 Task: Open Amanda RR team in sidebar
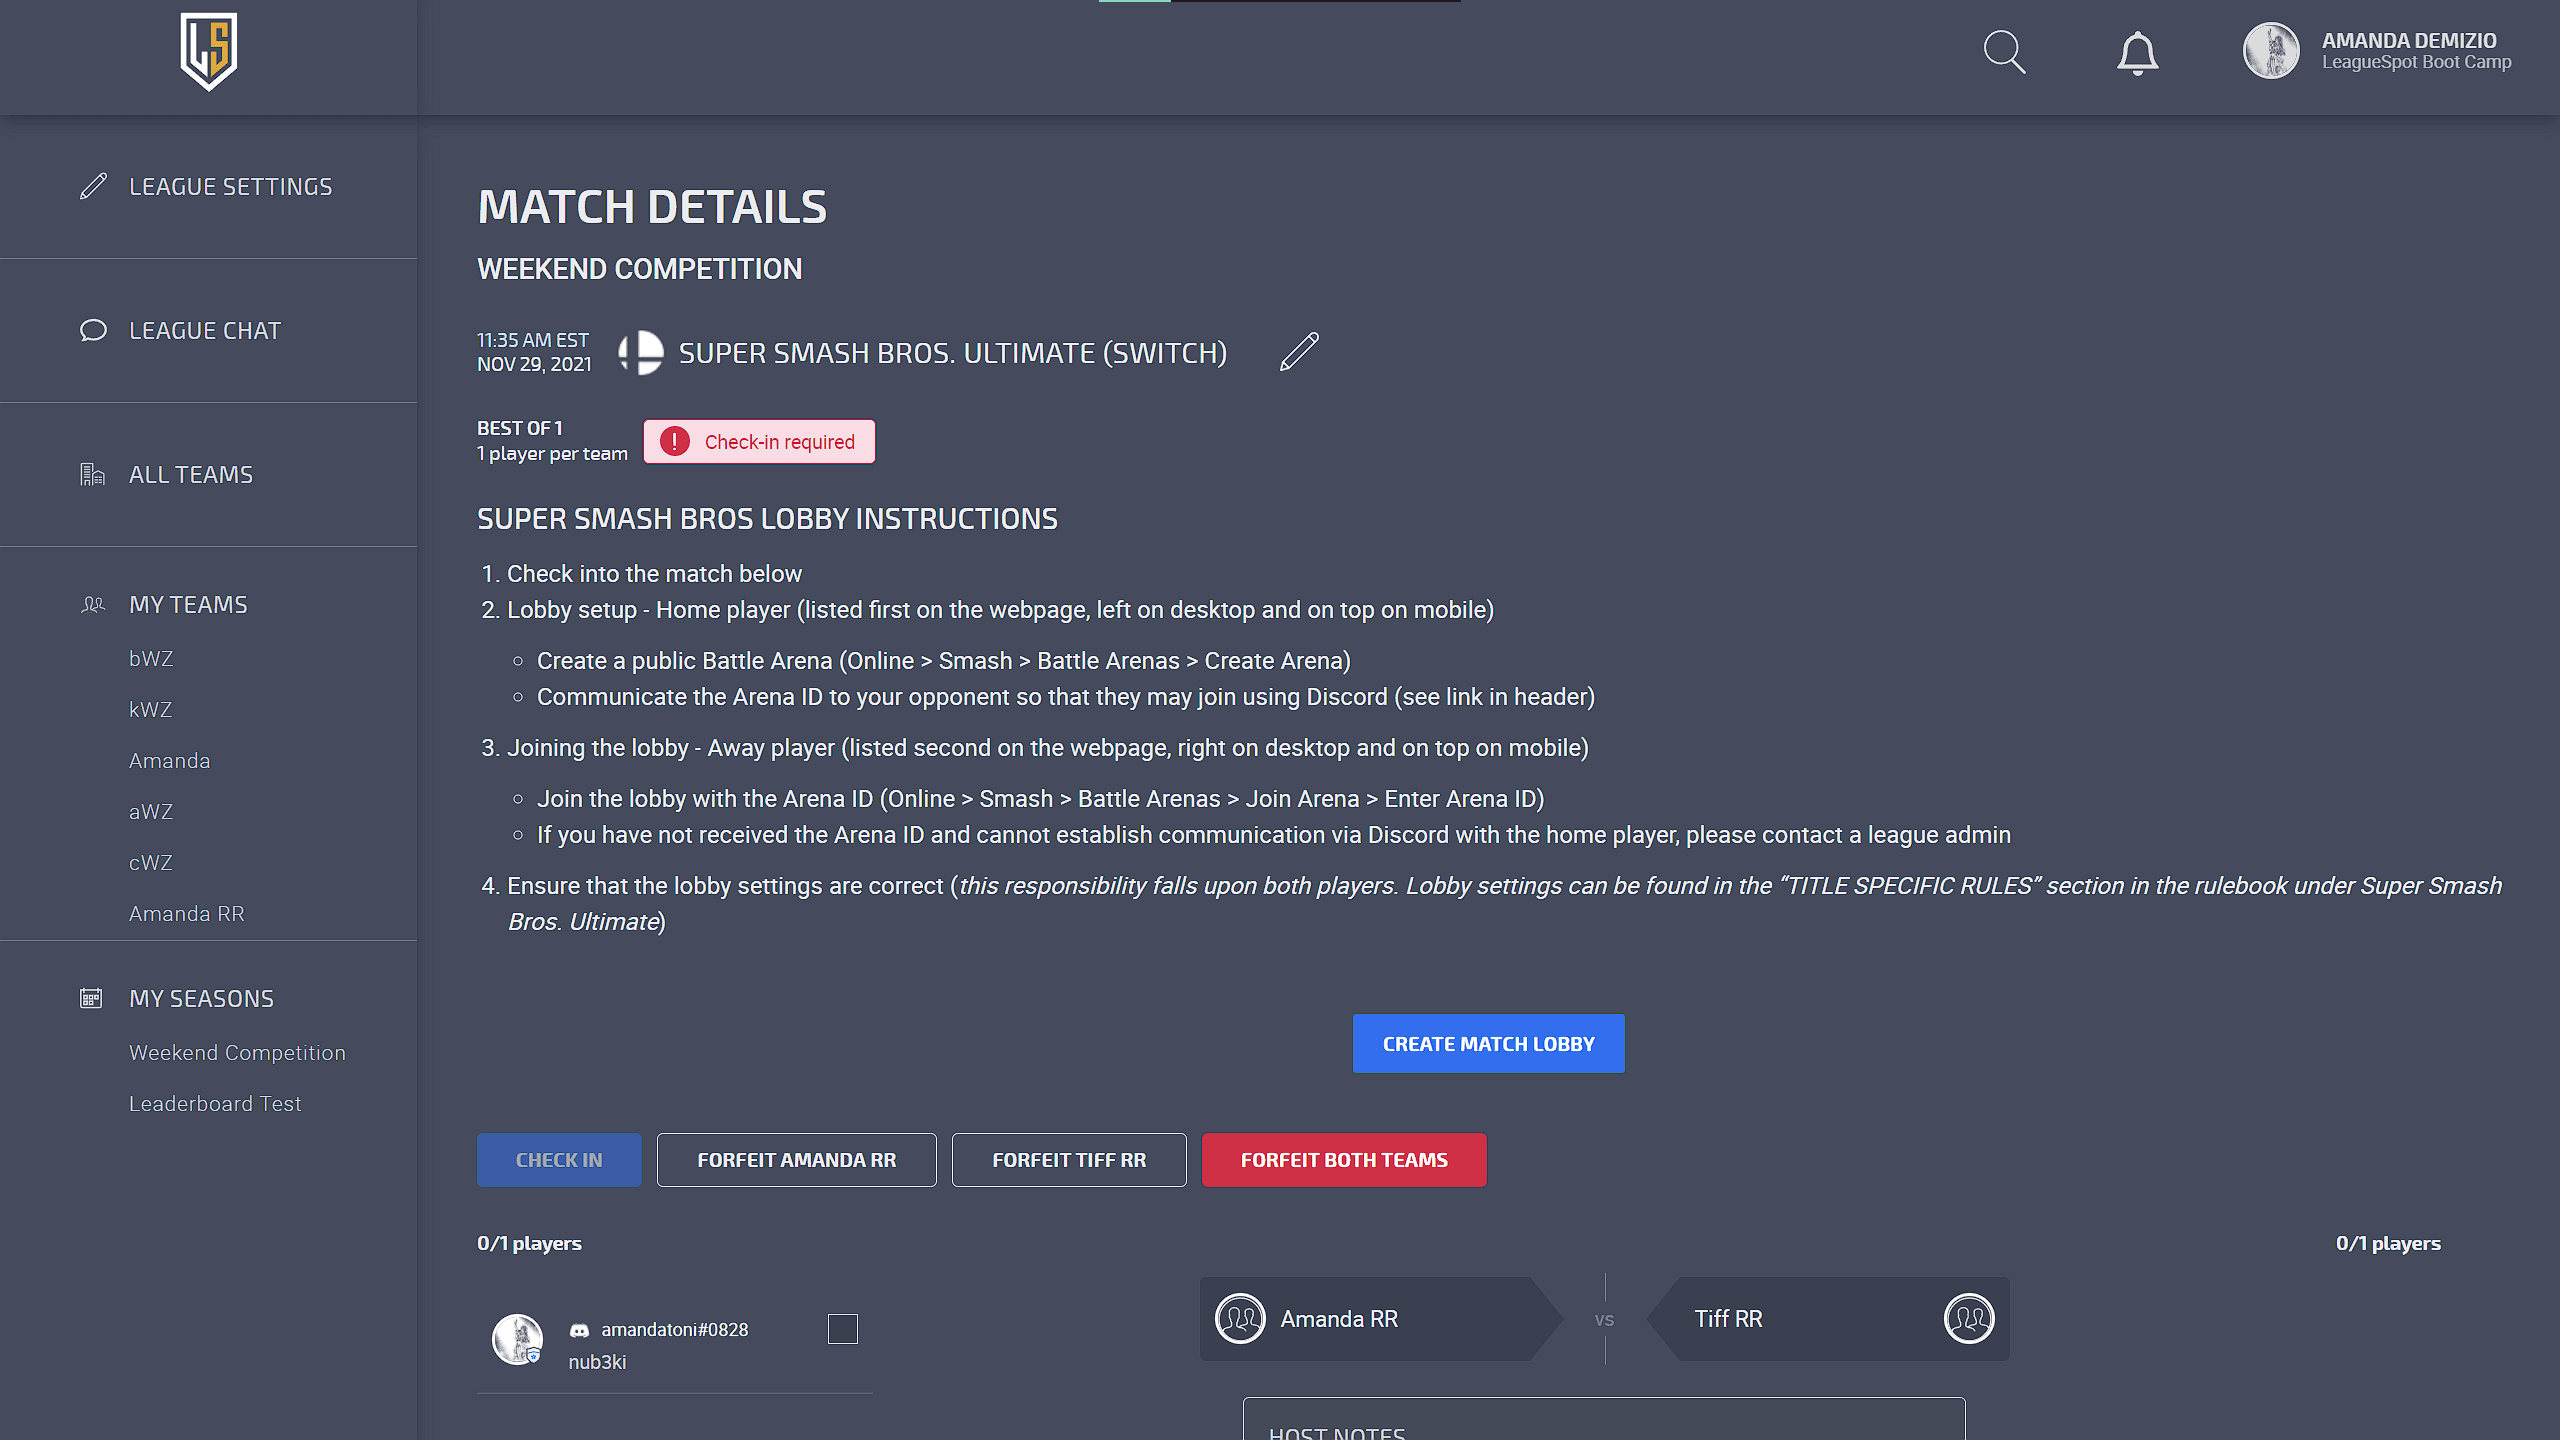click(x=187, y=914)
